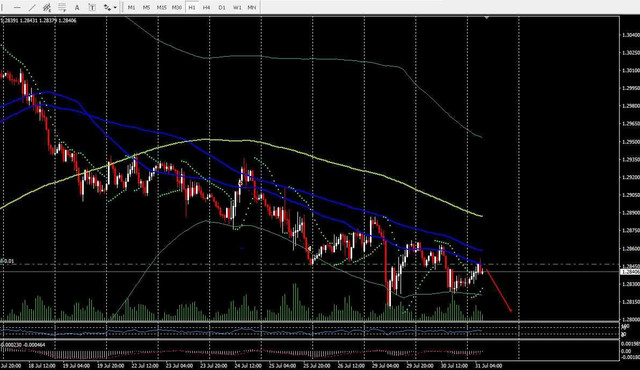Select the arrows and symbols tool
This screenshot has width=640, height=370.
click(x=107, y=7)
